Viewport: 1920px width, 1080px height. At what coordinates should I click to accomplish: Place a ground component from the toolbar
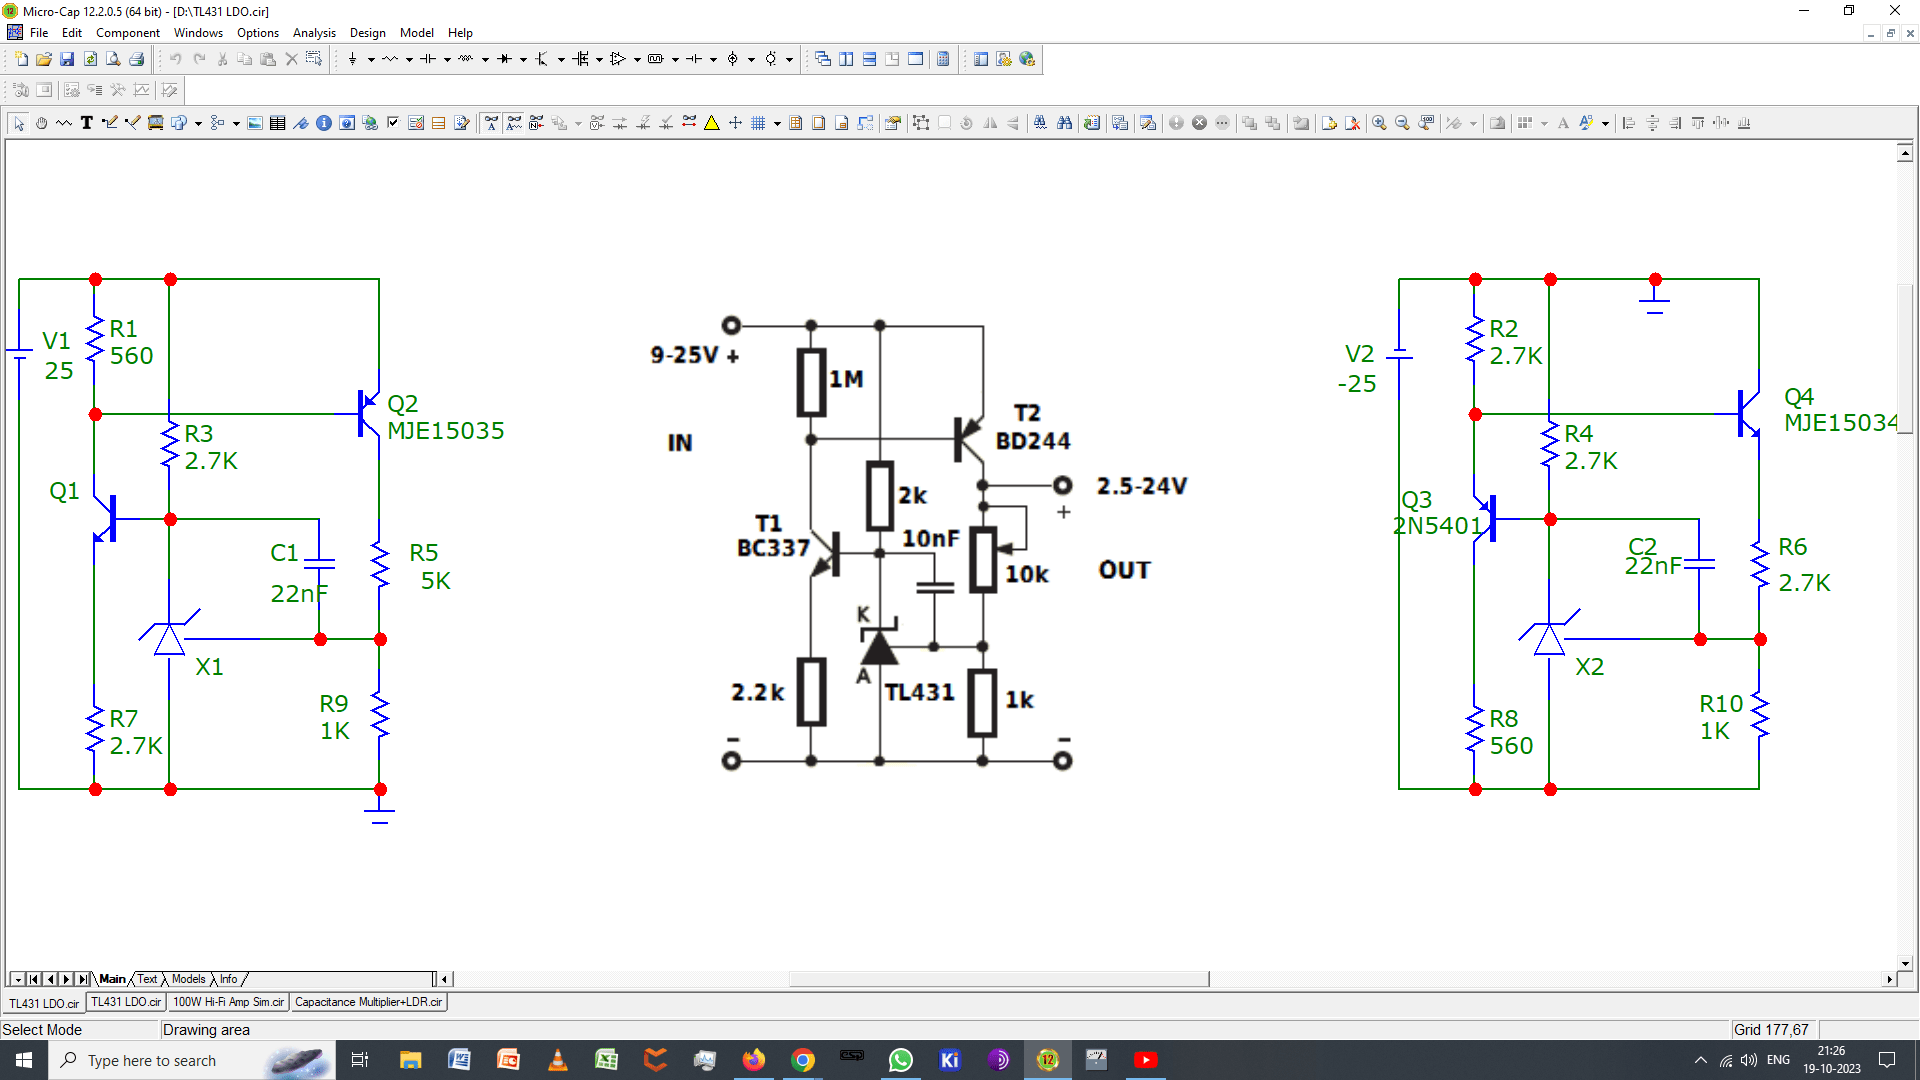(x=352, y=59)
